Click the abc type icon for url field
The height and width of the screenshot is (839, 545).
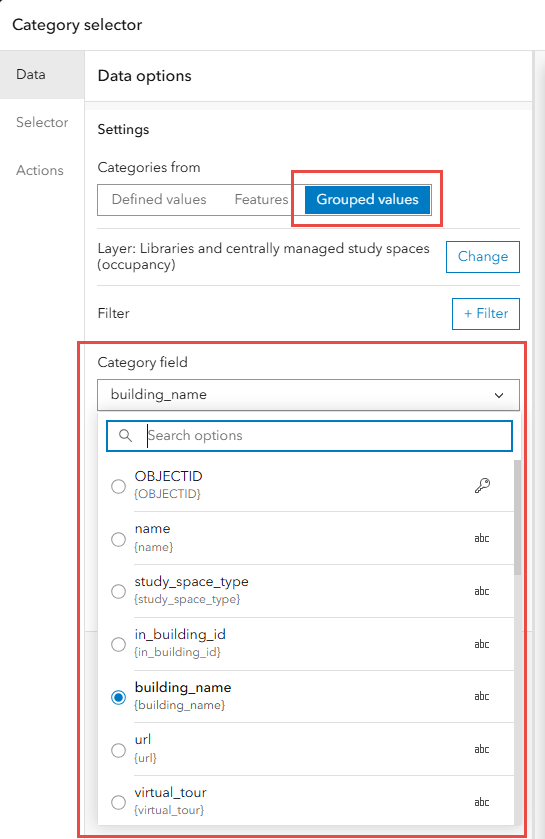482,749
